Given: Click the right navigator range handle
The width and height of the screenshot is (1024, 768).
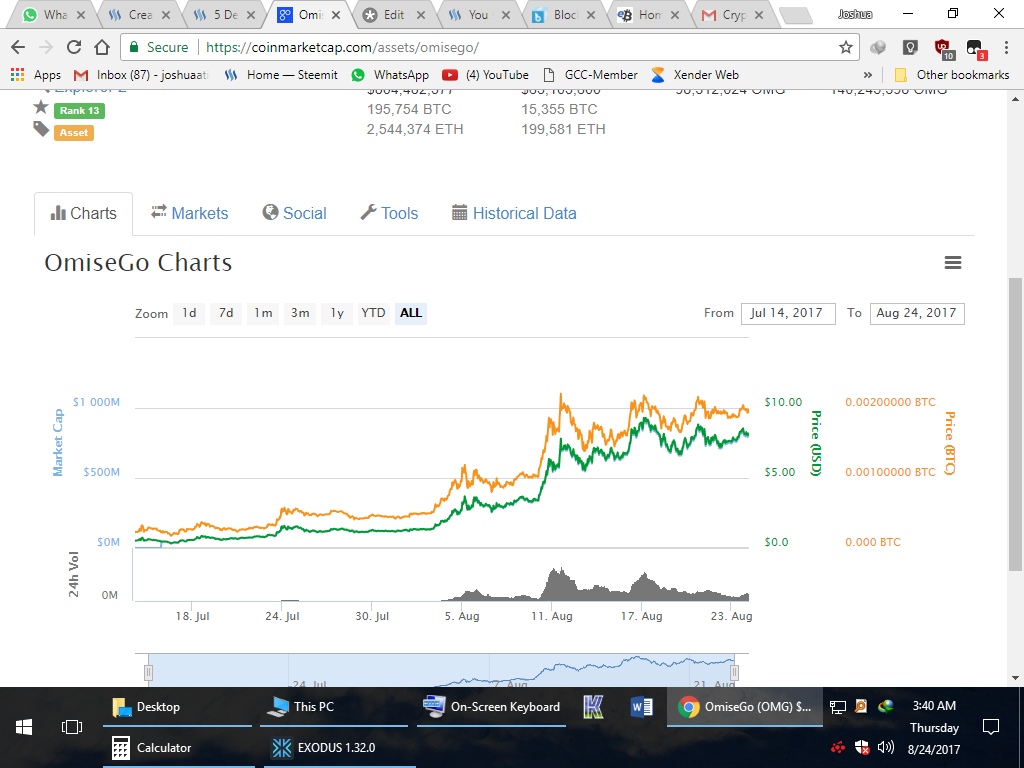Looking at the screenshot, I should pos(734,672).
